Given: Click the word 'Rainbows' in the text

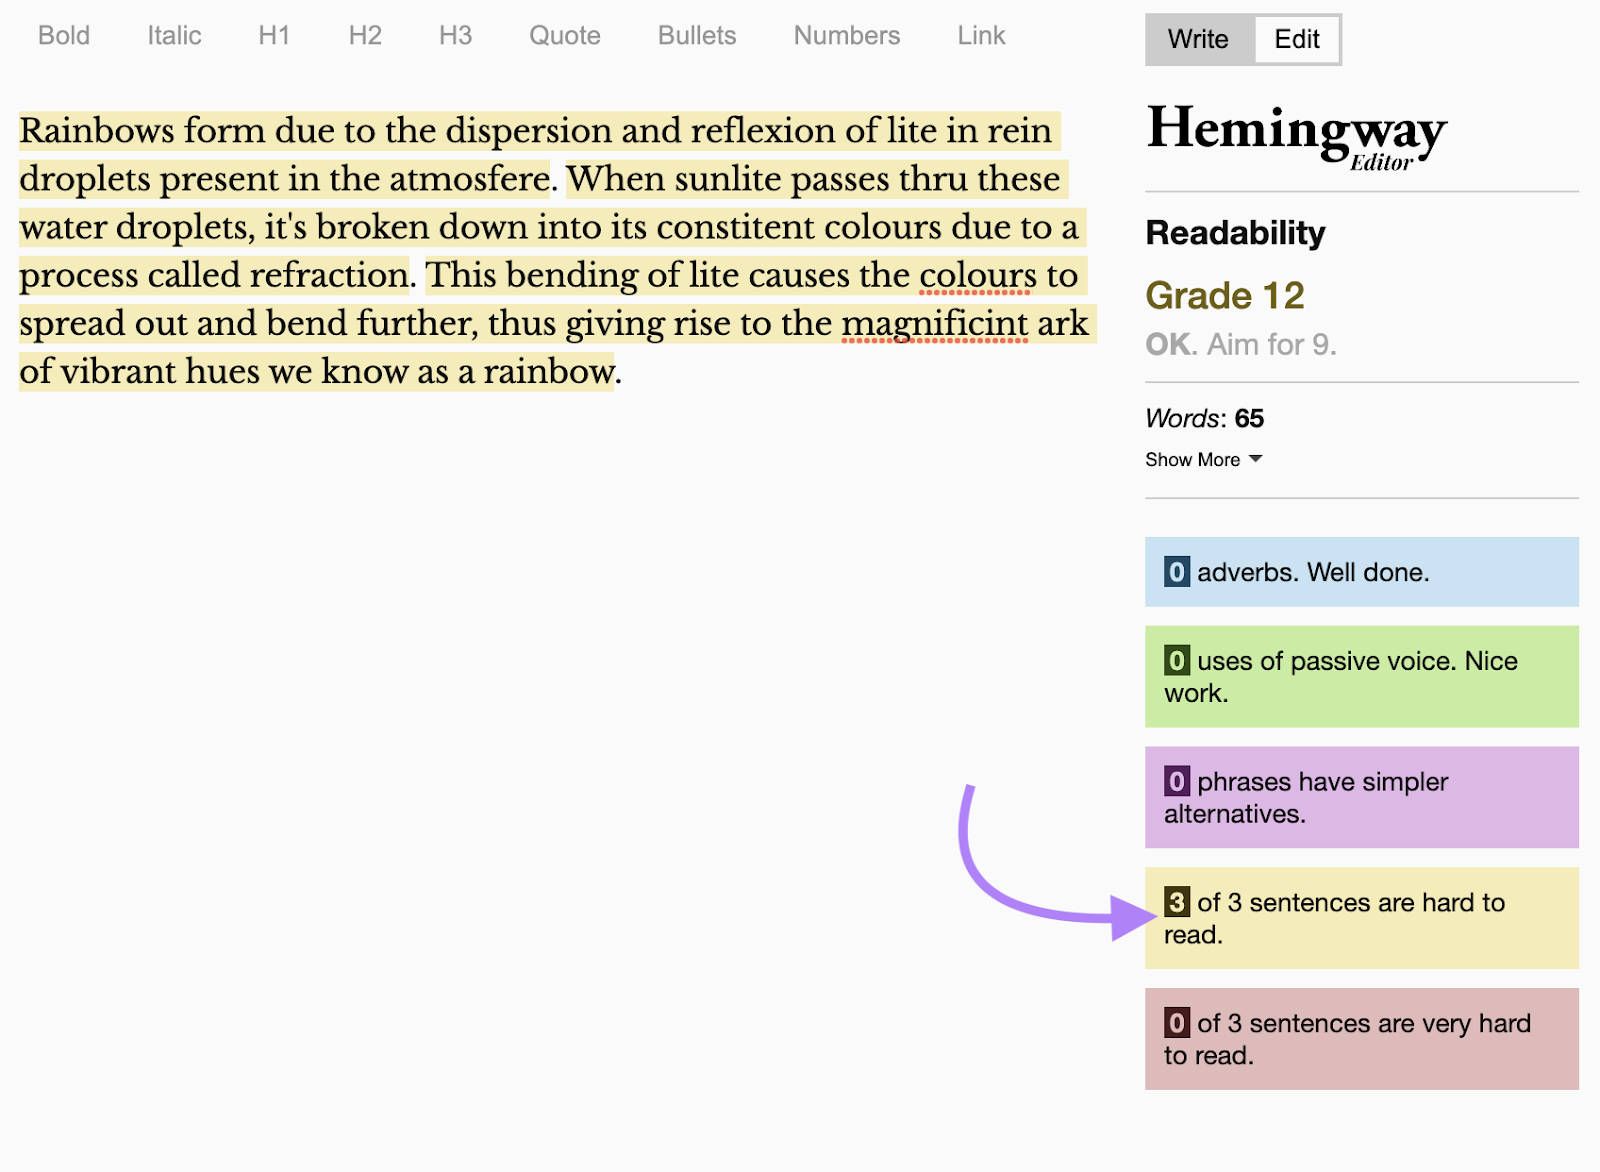Looking at the screenshot, I should (x=97, y=131).
